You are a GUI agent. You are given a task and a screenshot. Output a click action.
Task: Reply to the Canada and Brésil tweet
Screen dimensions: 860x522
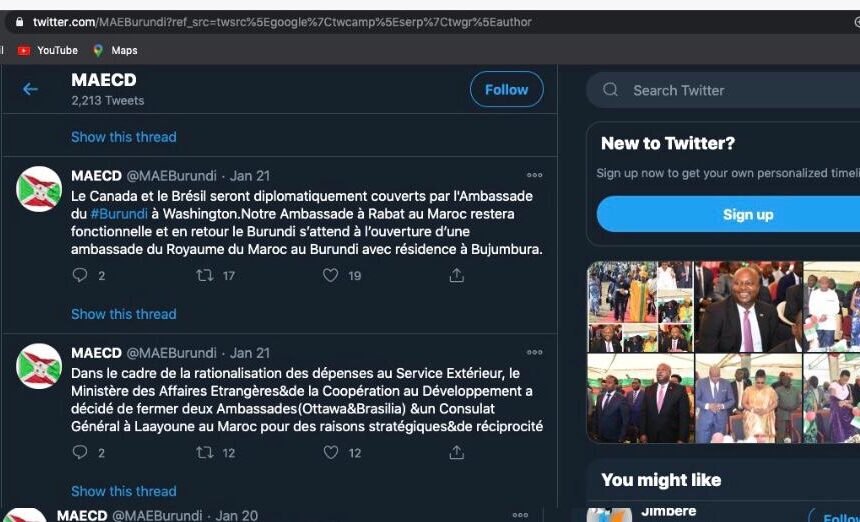[x=80, y=276]
